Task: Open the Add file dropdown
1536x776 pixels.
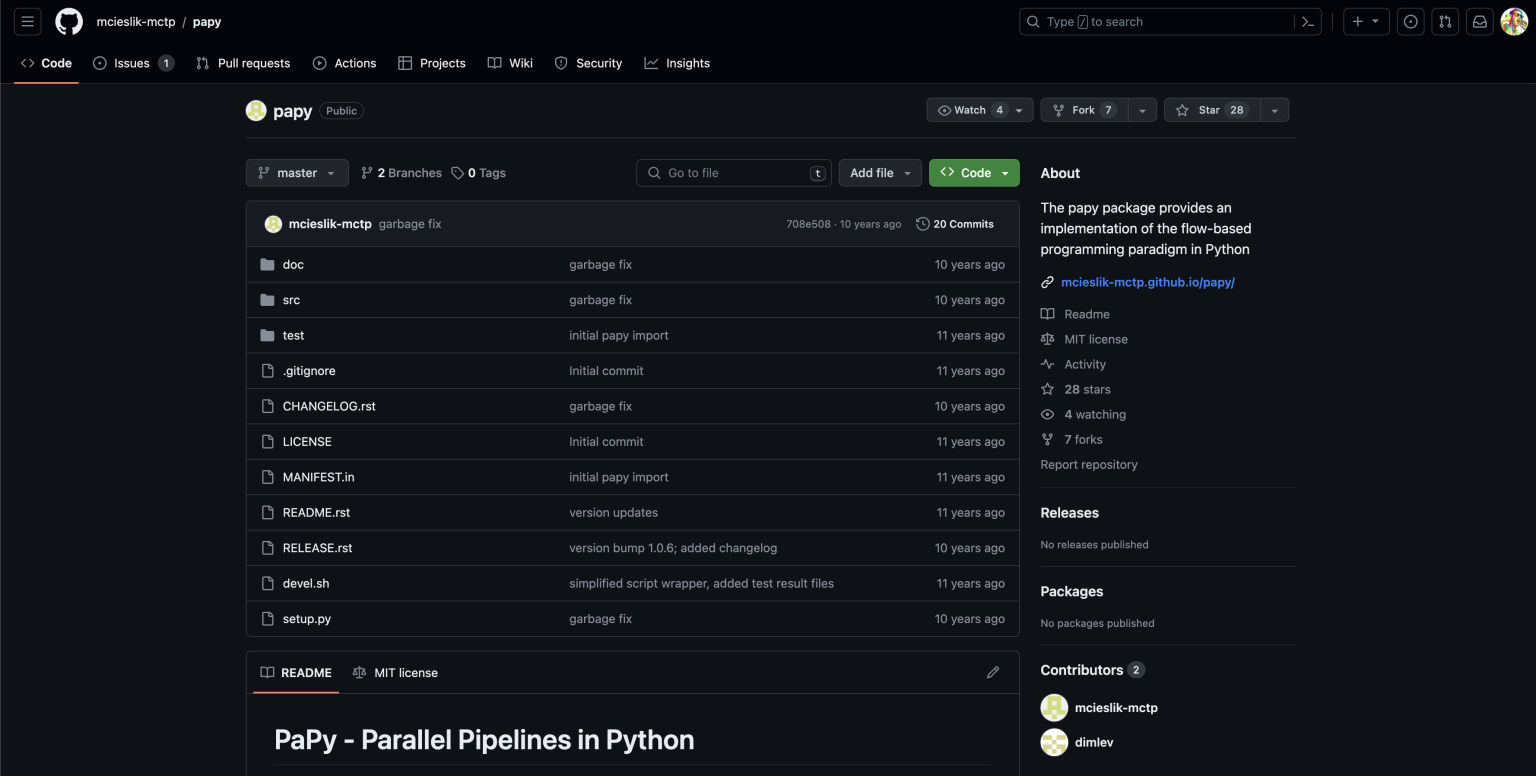Action: point(880,173)
